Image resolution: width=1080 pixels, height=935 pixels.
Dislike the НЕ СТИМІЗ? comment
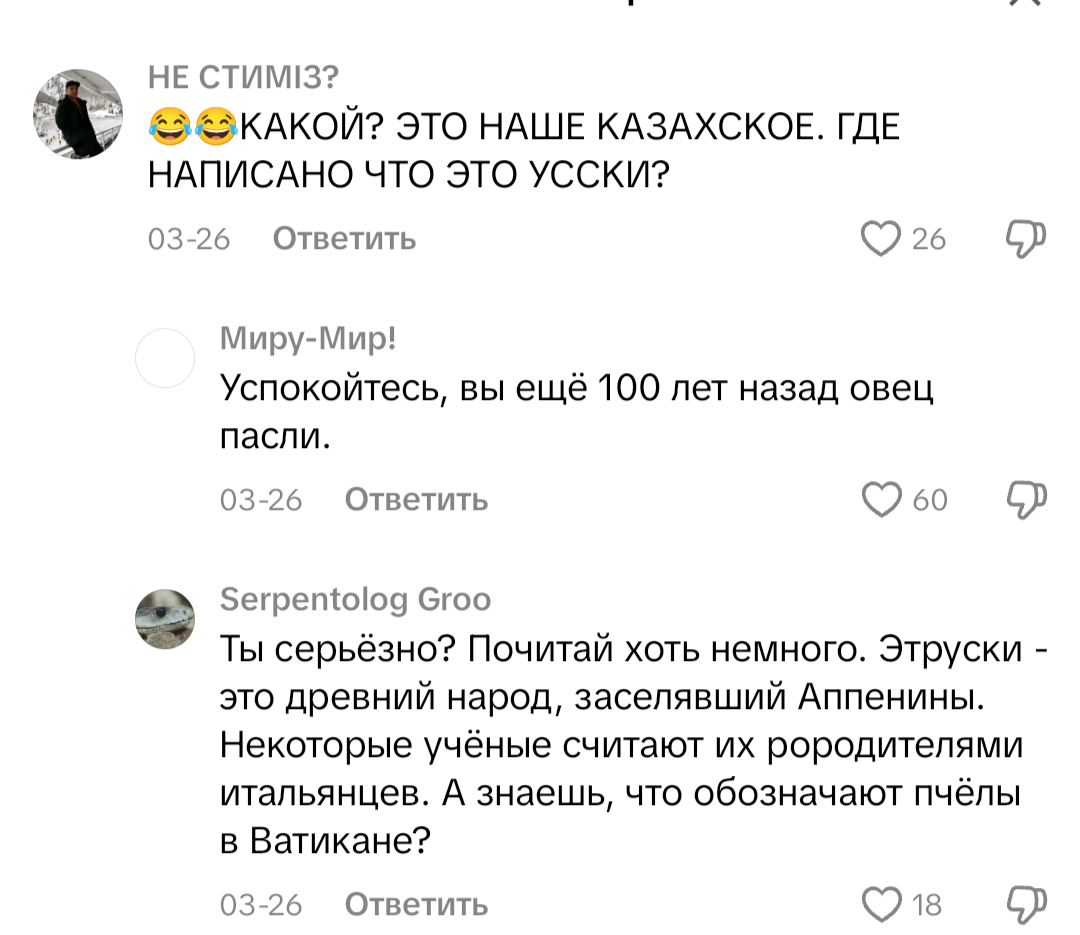[1025, 239]
